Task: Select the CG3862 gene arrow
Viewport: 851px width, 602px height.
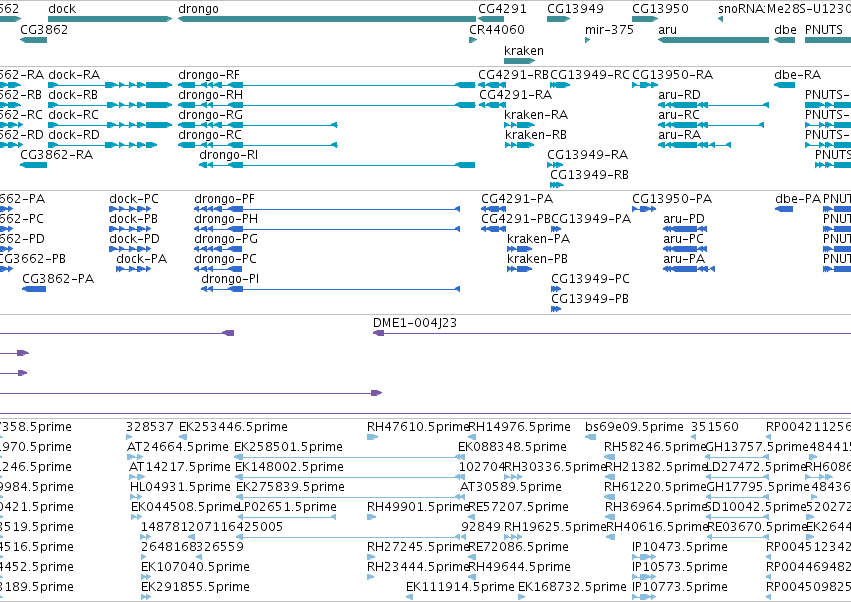Action: (x=34, y=40)
